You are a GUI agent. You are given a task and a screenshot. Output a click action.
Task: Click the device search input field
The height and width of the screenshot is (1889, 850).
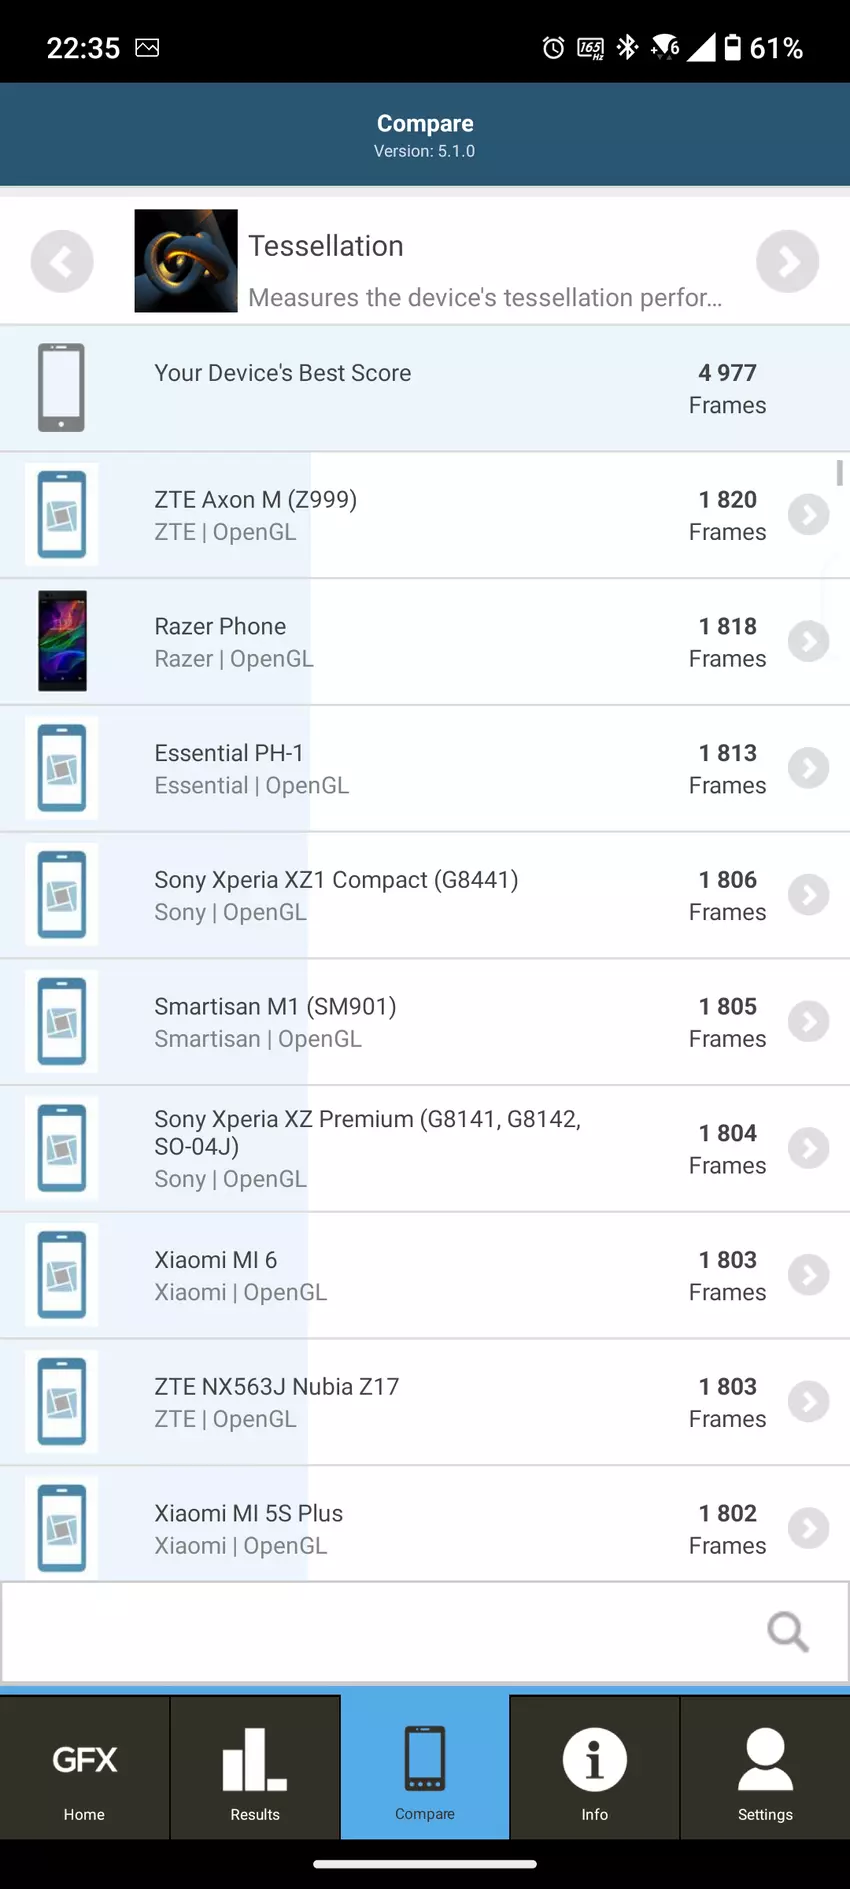point(380,1632)
